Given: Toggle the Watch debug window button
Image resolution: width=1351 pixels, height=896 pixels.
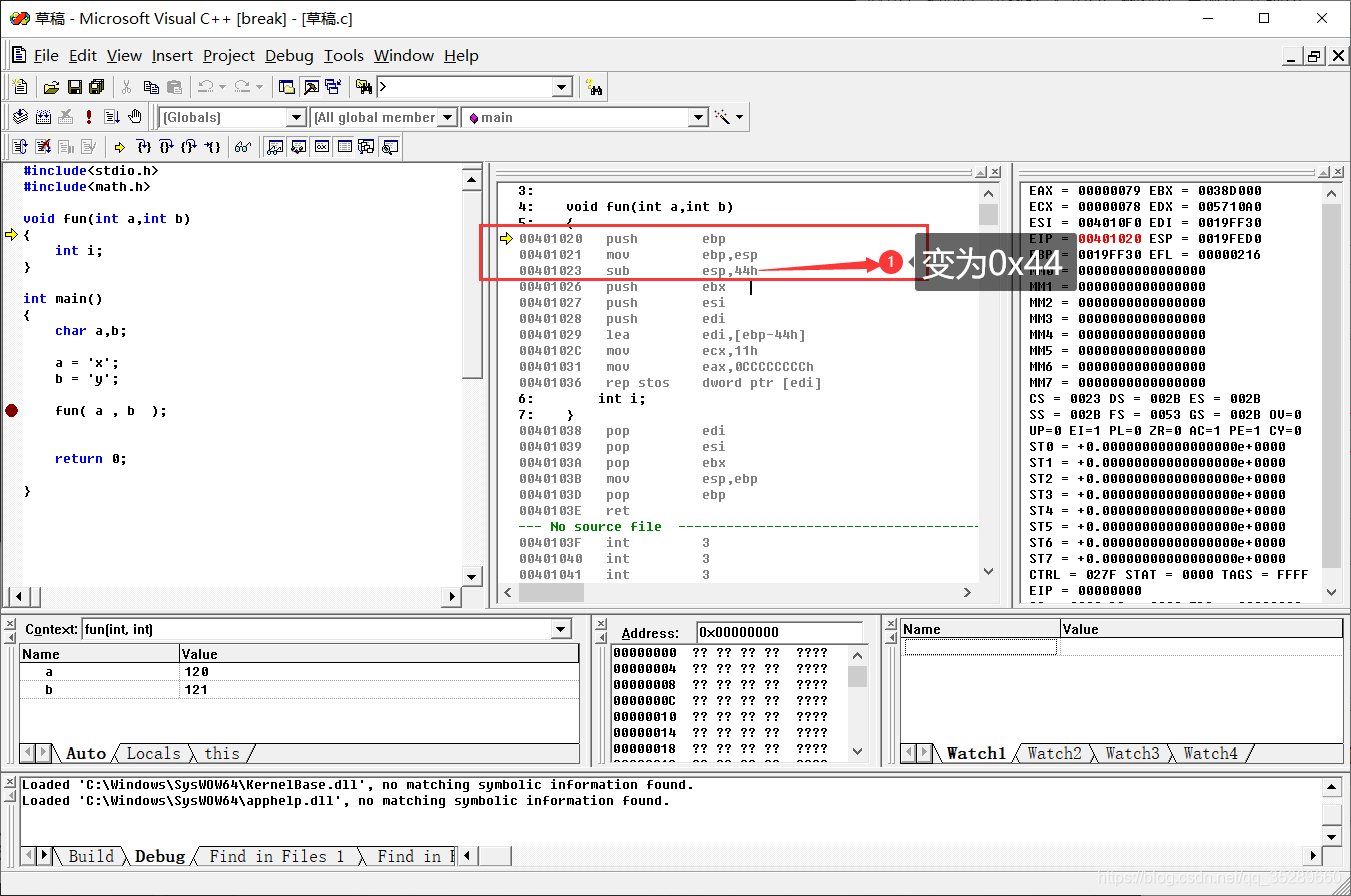Looking at the screenshot, I should pyautogui.click(x=274, y=147).
